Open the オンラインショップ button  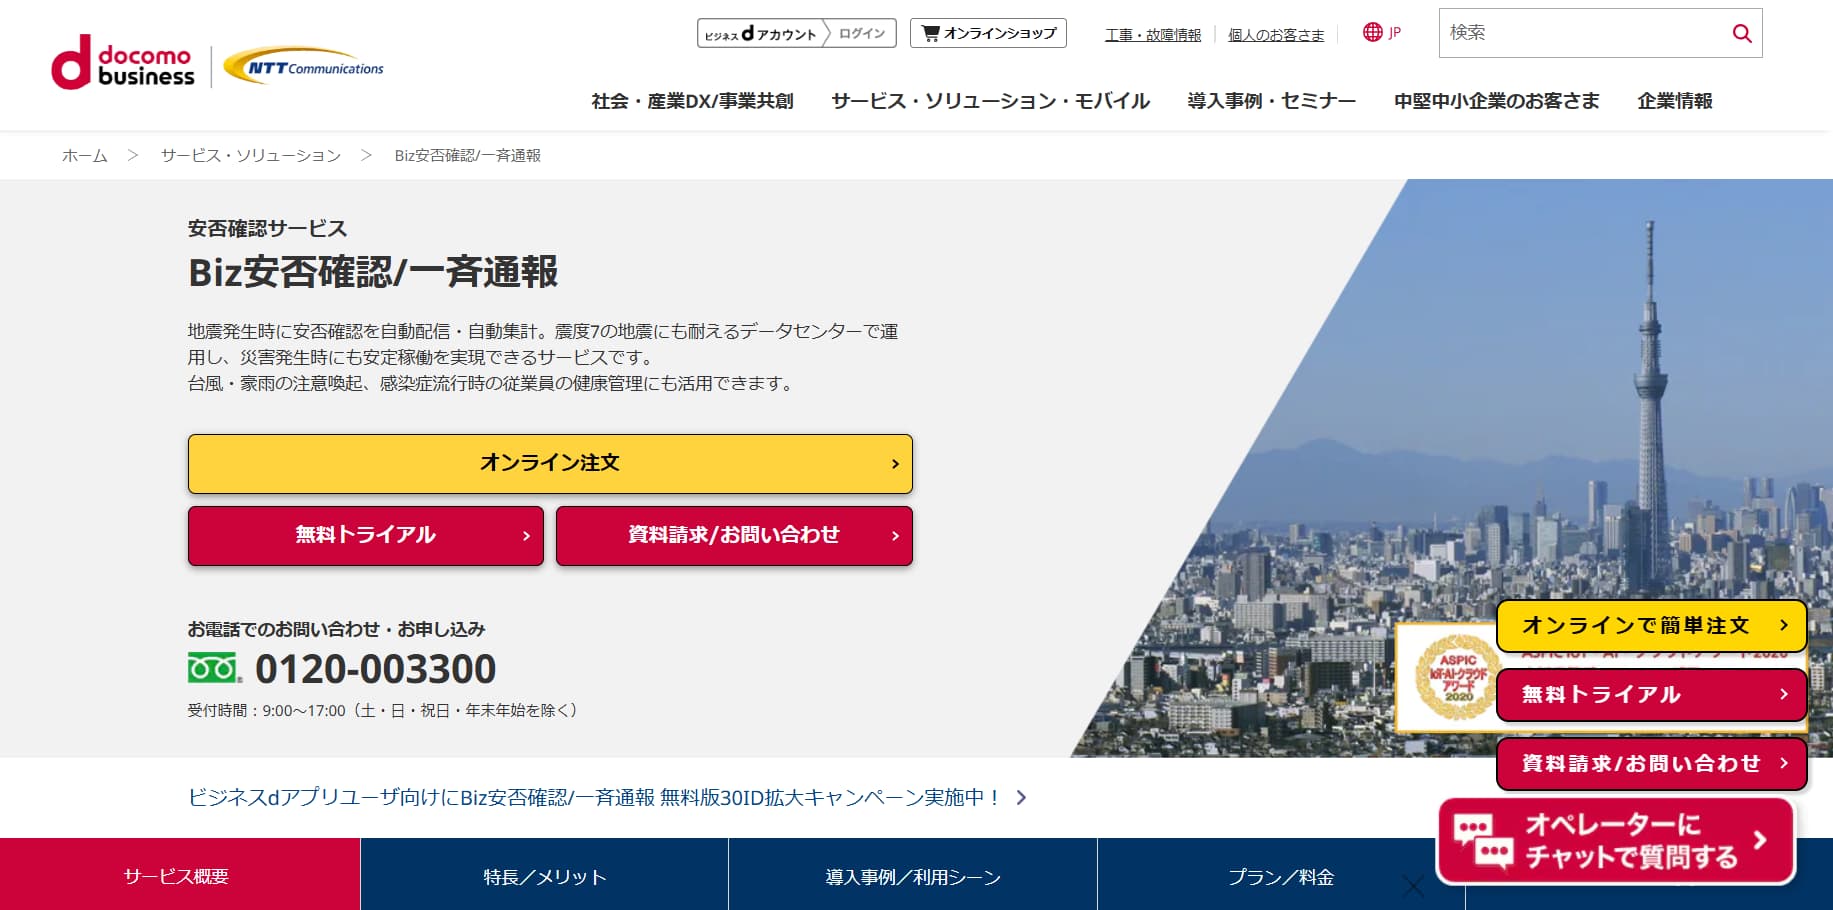coord(989,33)
